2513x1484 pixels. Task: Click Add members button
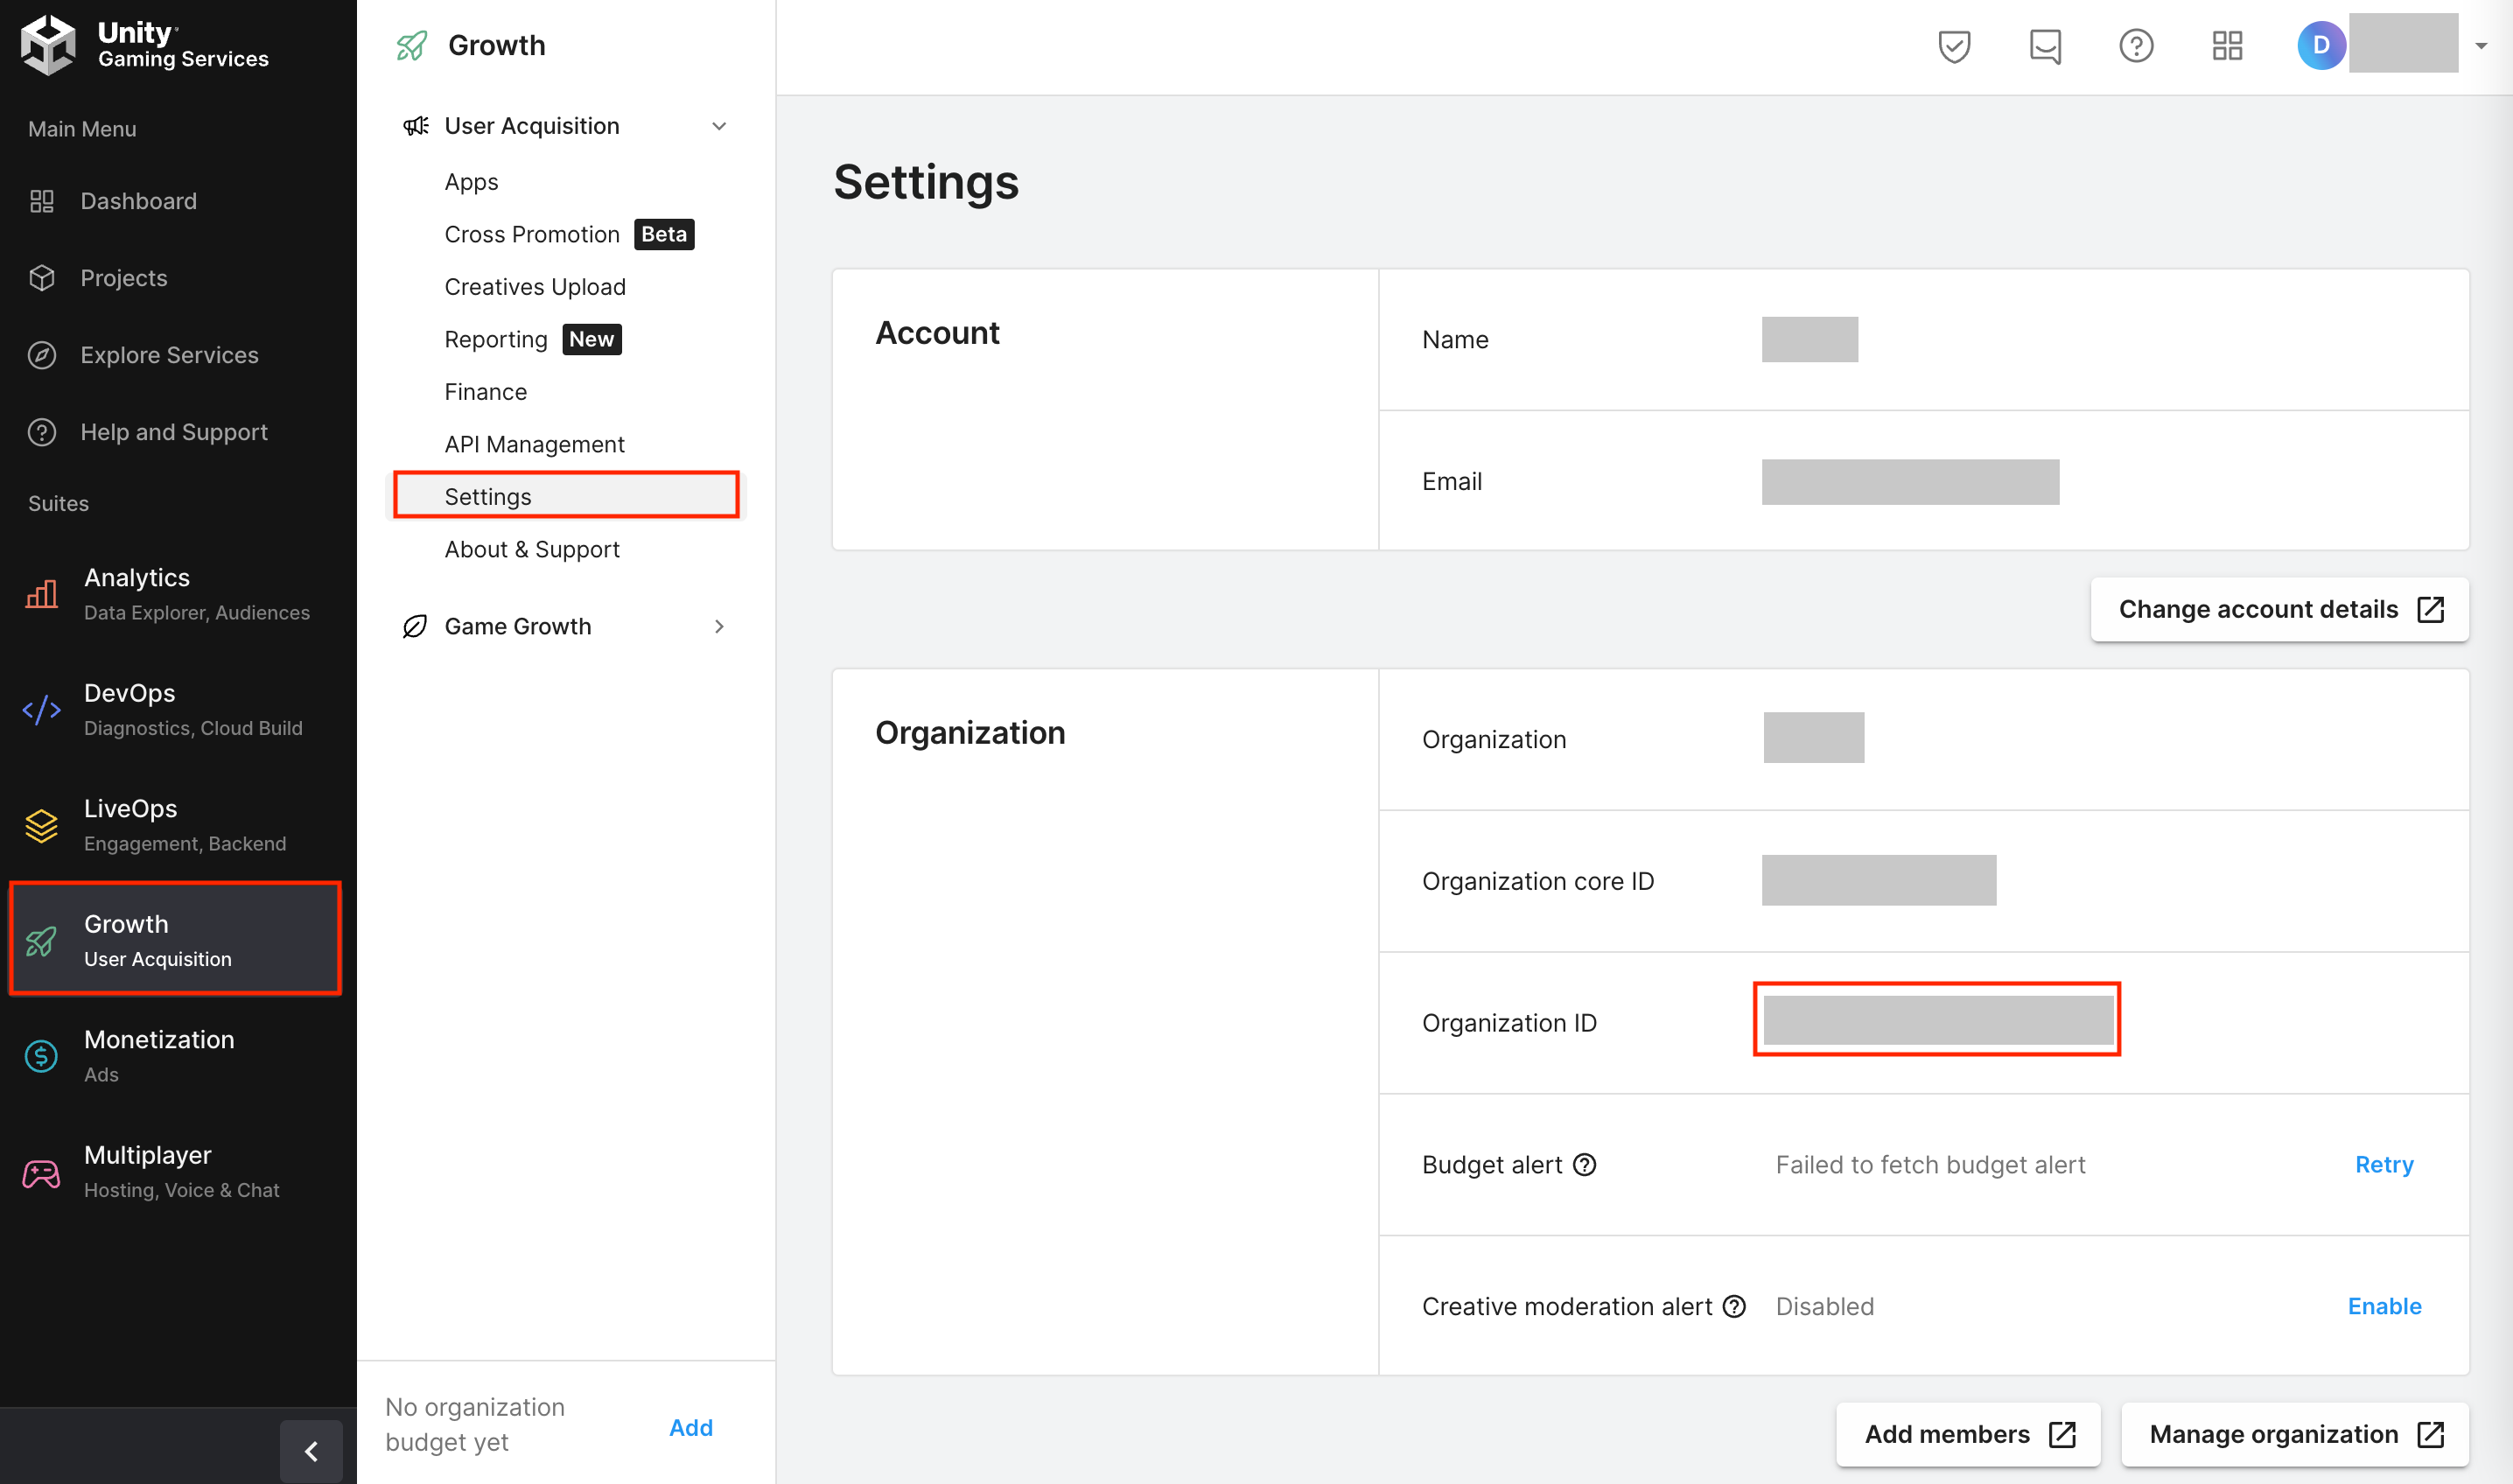click(1968, 1434)
